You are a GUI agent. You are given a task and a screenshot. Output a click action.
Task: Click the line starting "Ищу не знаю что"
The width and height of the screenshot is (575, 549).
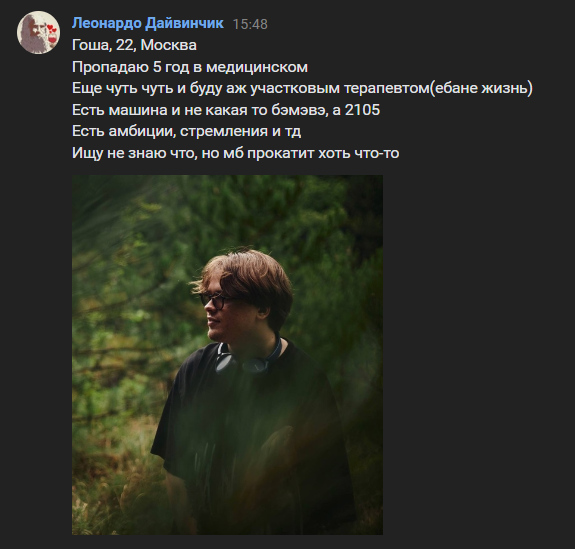pyautogui.click(x=235, y=153)
